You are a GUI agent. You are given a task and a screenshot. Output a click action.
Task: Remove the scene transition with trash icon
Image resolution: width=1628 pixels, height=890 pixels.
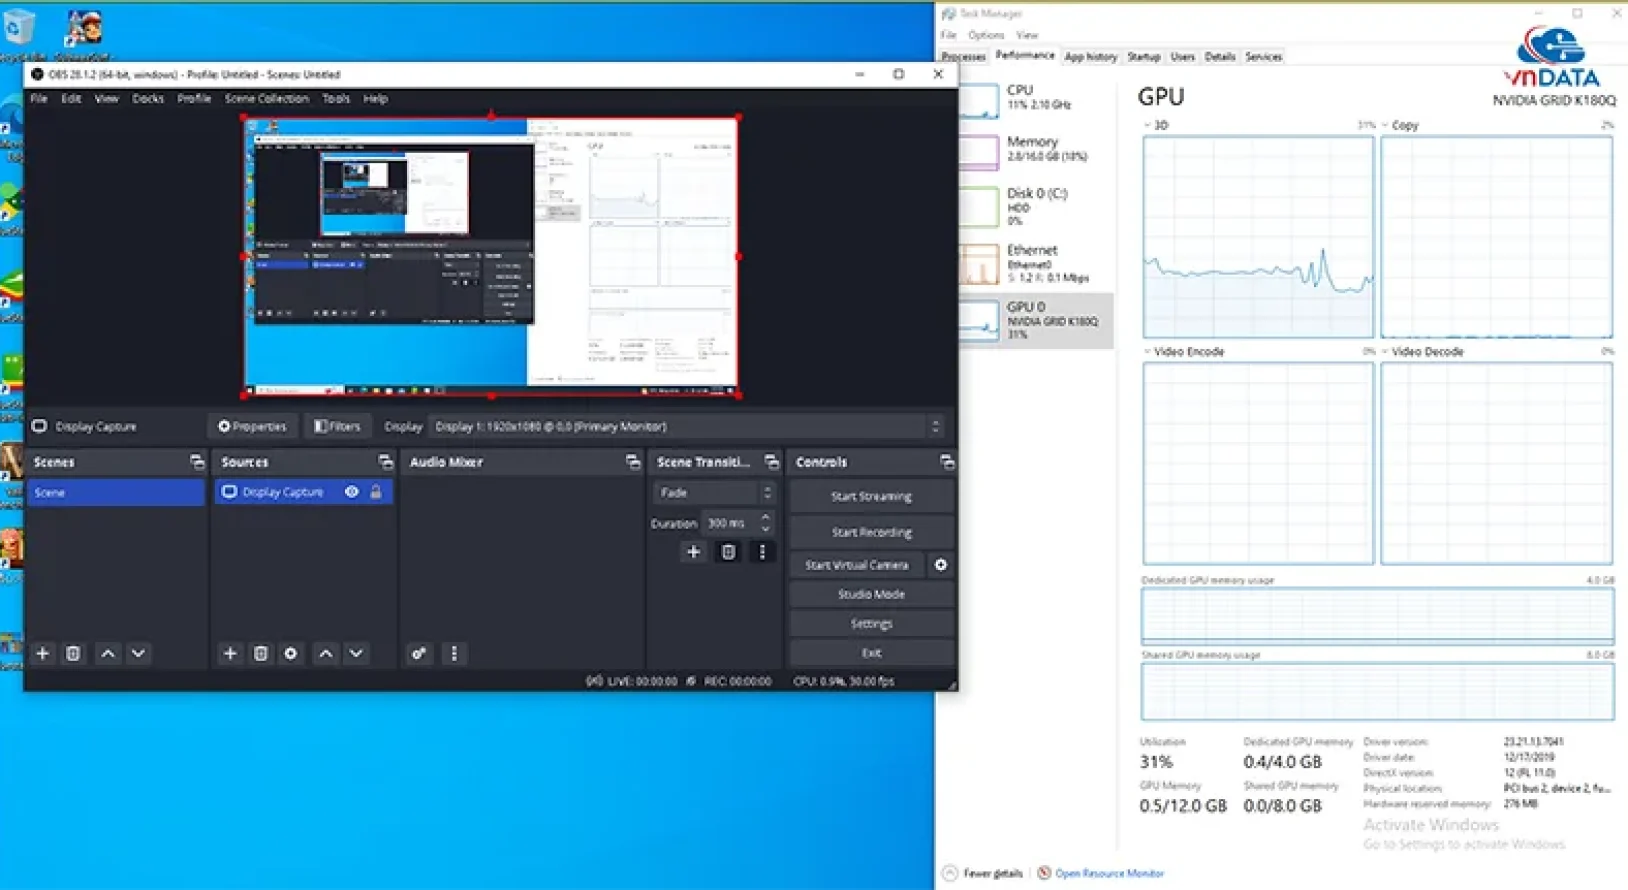(728, 552)
